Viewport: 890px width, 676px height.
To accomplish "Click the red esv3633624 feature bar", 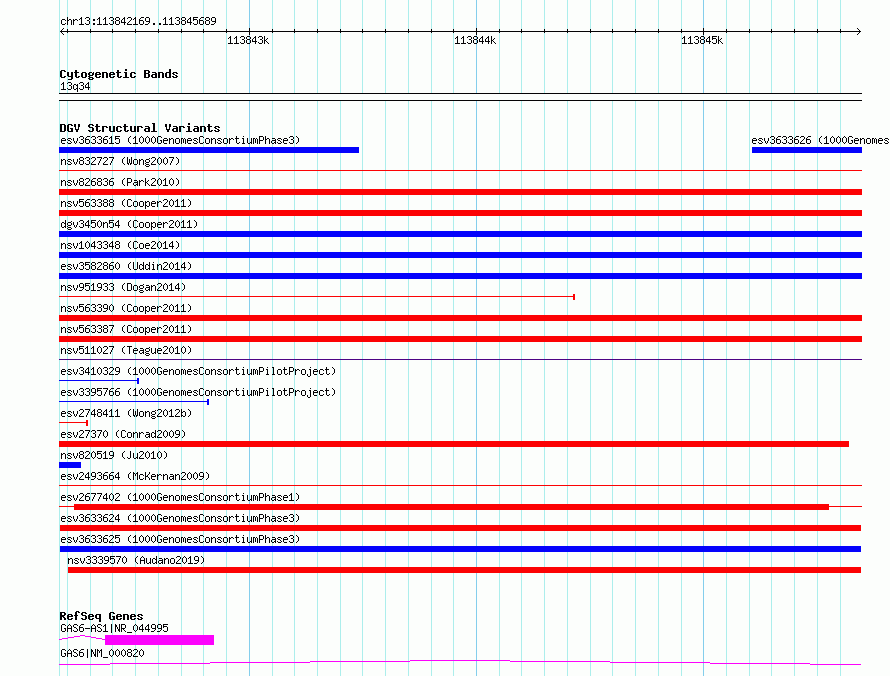I will pyautogui.click(x=460, y=528).
